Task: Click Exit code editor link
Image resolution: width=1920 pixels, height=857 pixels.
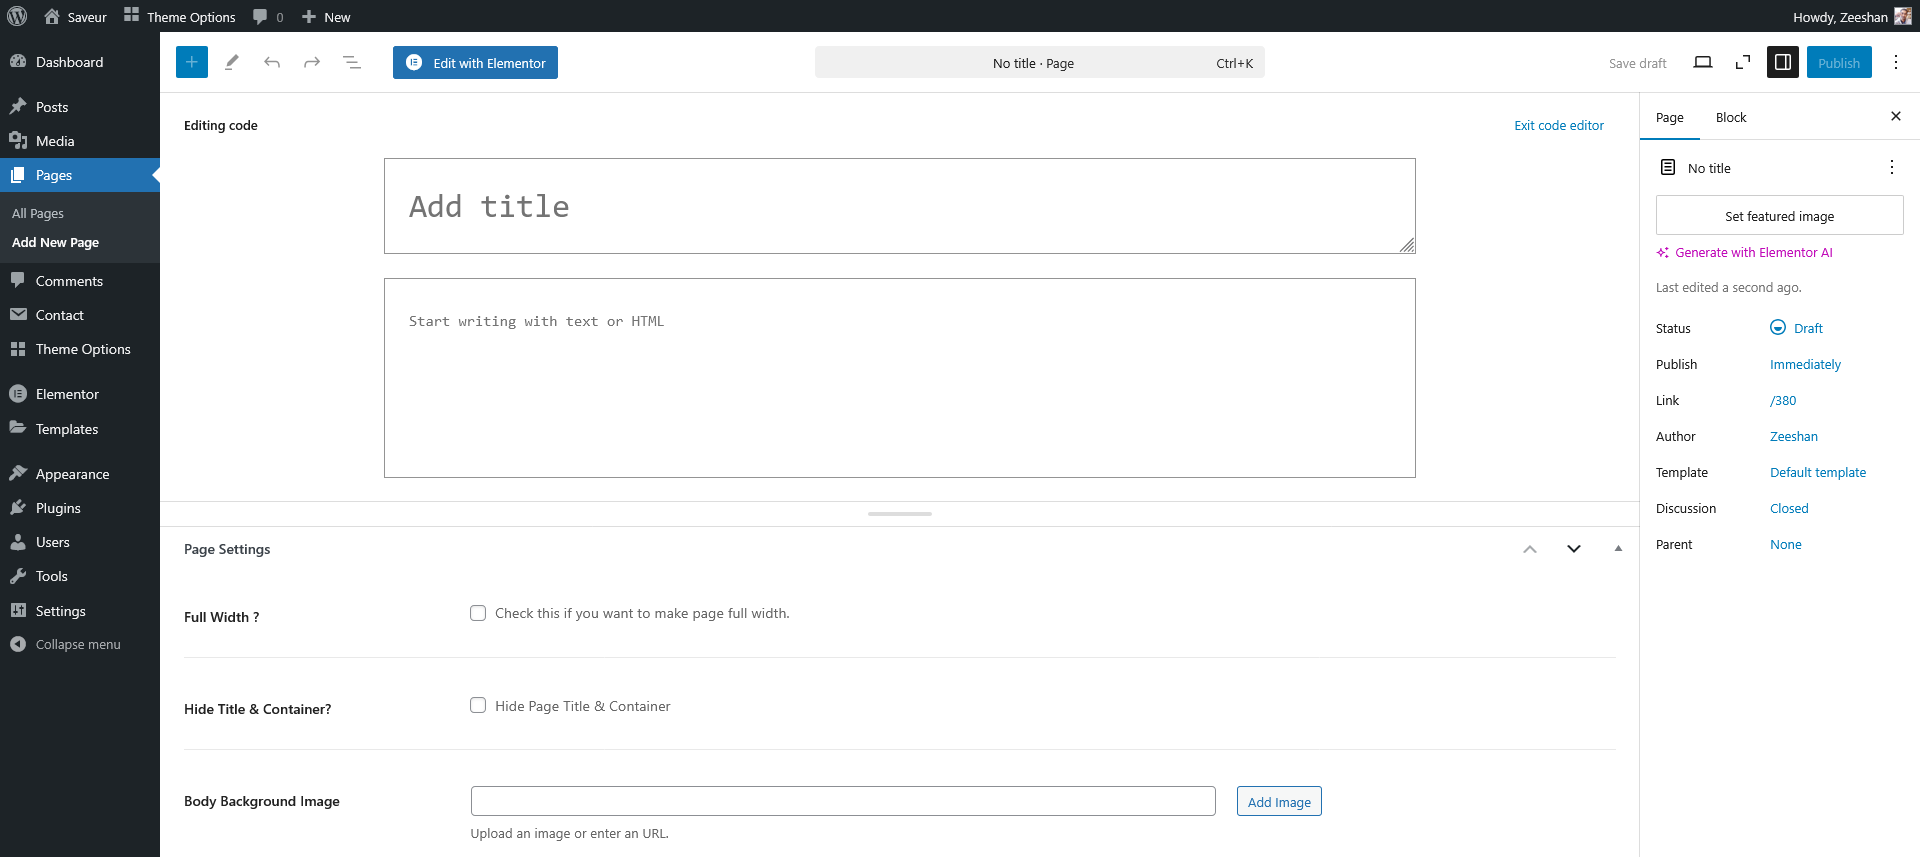Action: [1558, 125]
